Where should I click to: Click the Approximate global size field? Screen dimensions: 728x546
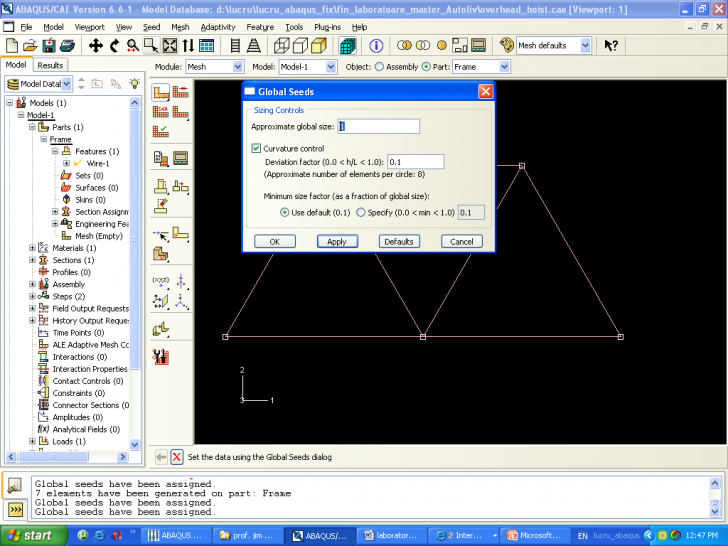(x=378, y=126)
